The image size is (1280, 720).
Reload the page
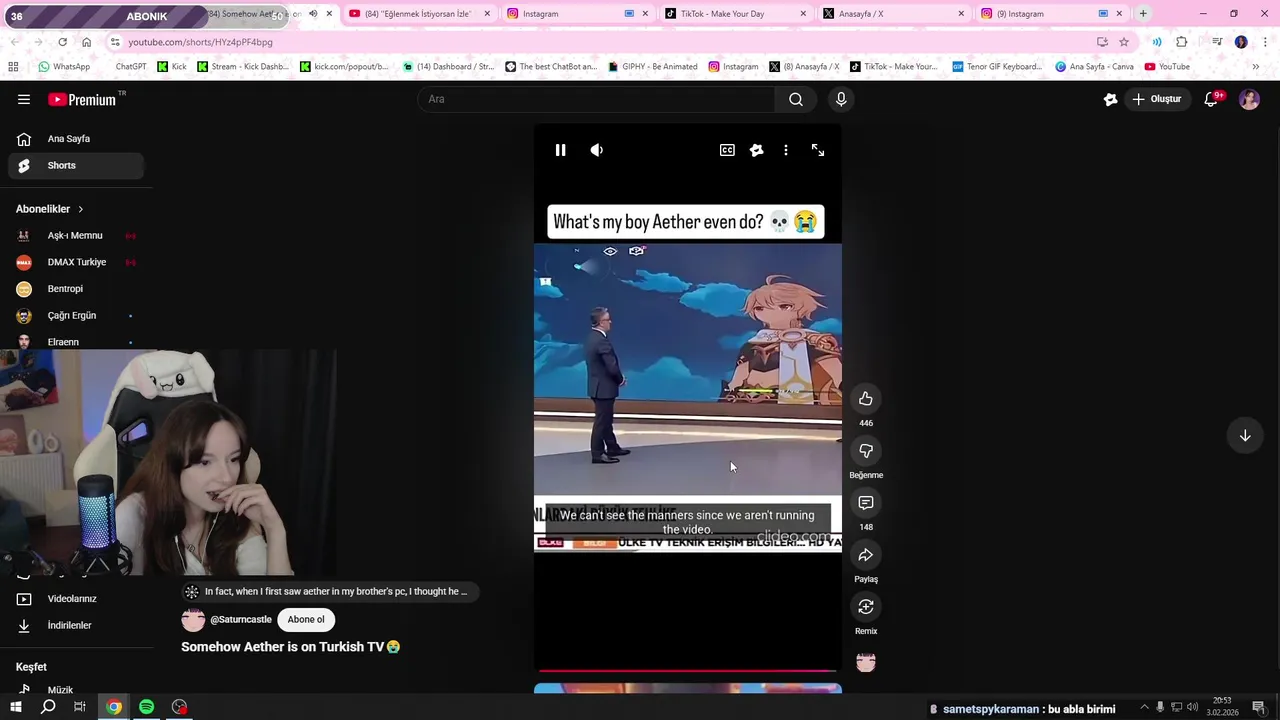(x=62, y=42)
